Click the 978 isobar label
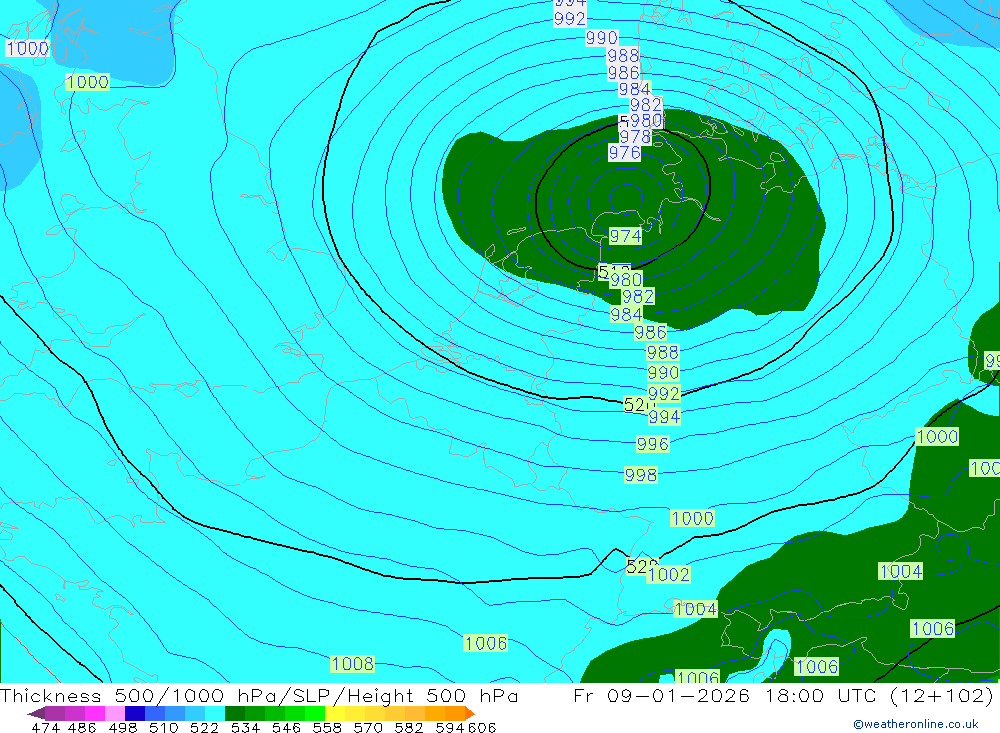Screen dimensions: 1000x733 [635, 137]
